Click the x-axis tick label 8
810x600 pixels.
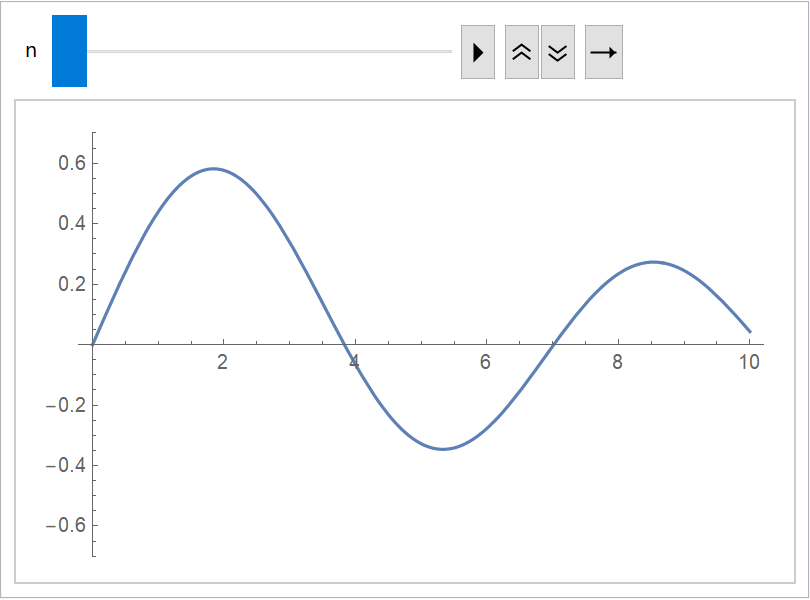click(x=618, y=362)
